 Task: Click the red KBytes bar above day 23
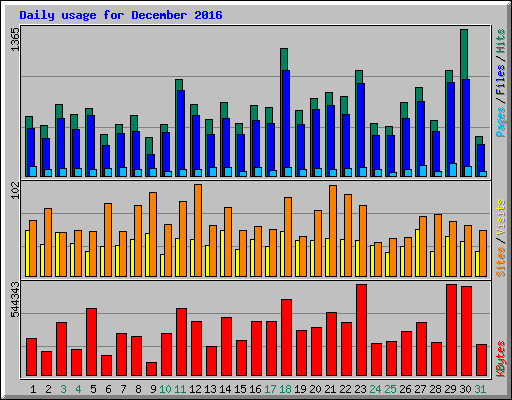click(x=361, y=330)
